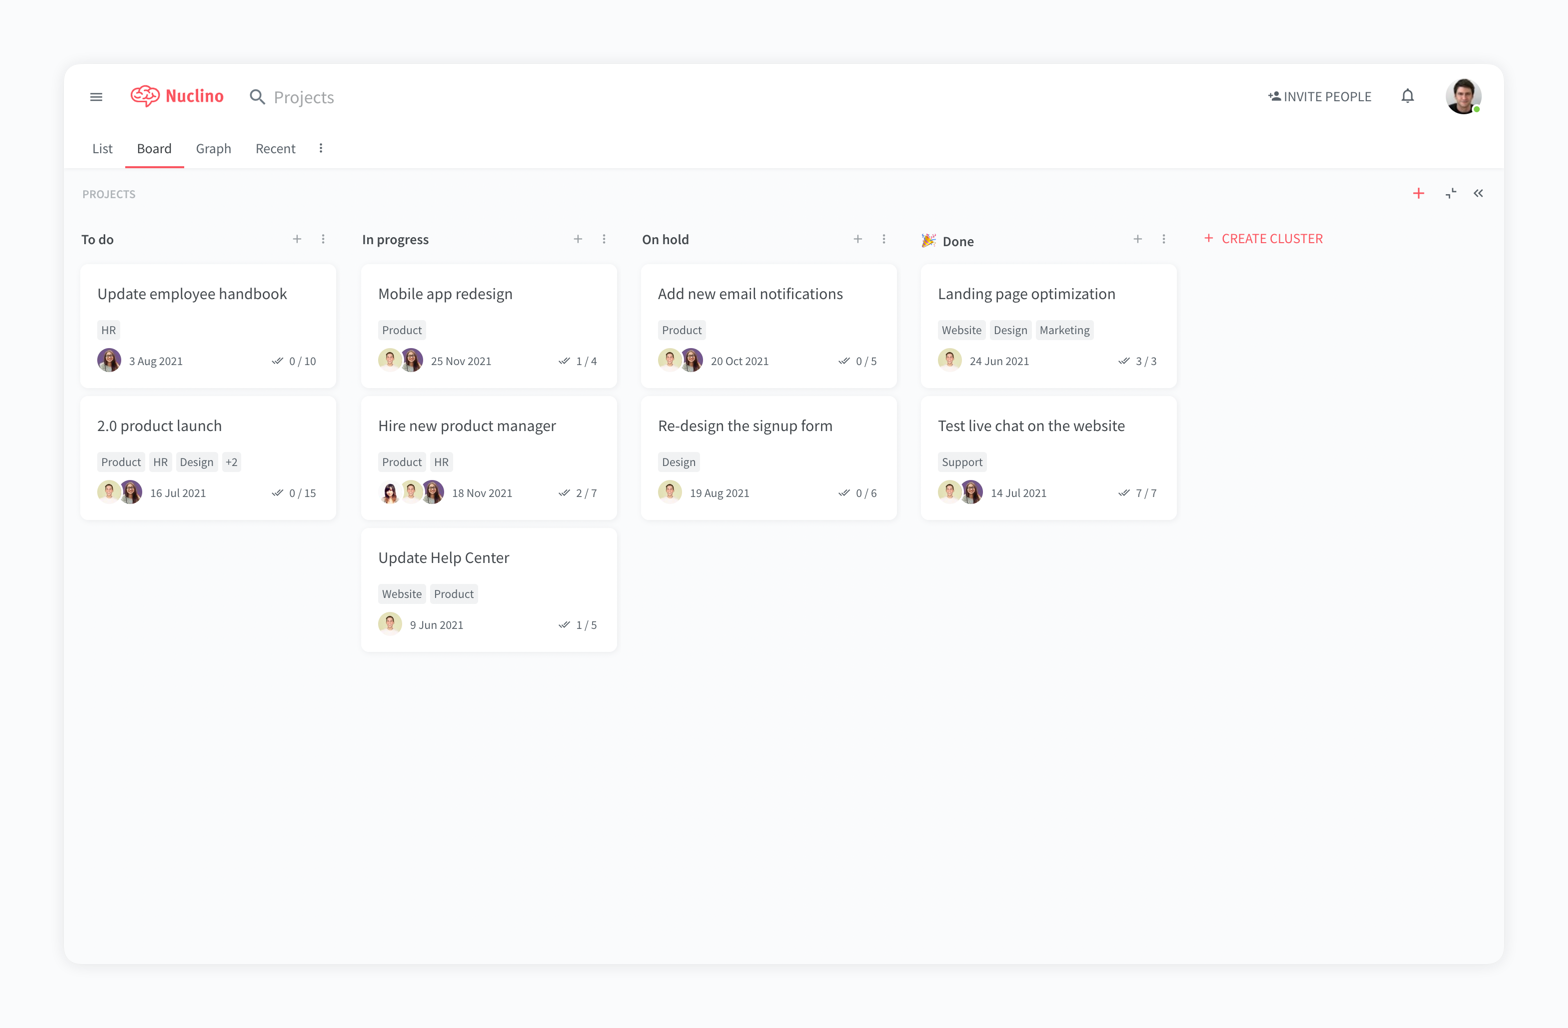The height and width of the screenshot is (1028, 1568).
Task: Open To do column options menu
Action: coord(323,239)
